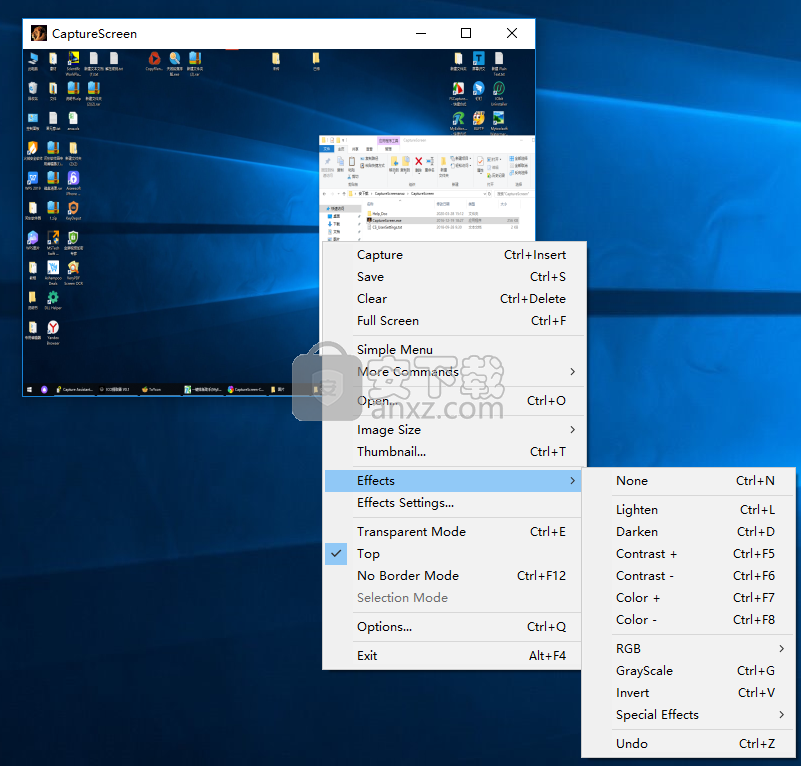Select Undo in Effects submenu
The width and height of the screenshot is (801, 766).
tap(689, 744)
